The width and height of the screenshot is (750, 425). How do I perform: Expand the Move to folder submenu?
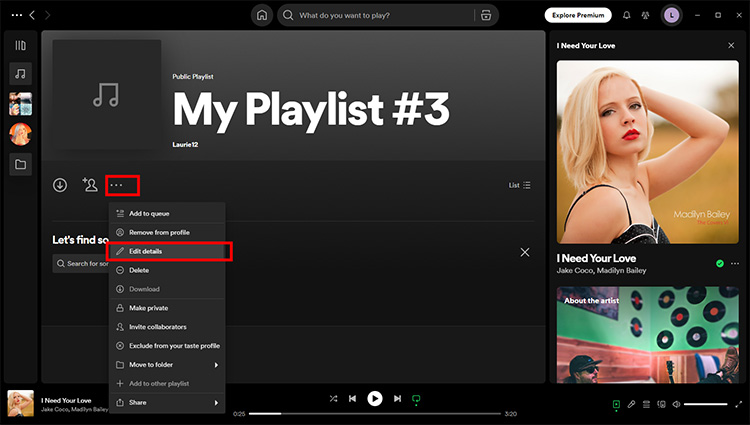pyautogui.click(x=167, y=365)
